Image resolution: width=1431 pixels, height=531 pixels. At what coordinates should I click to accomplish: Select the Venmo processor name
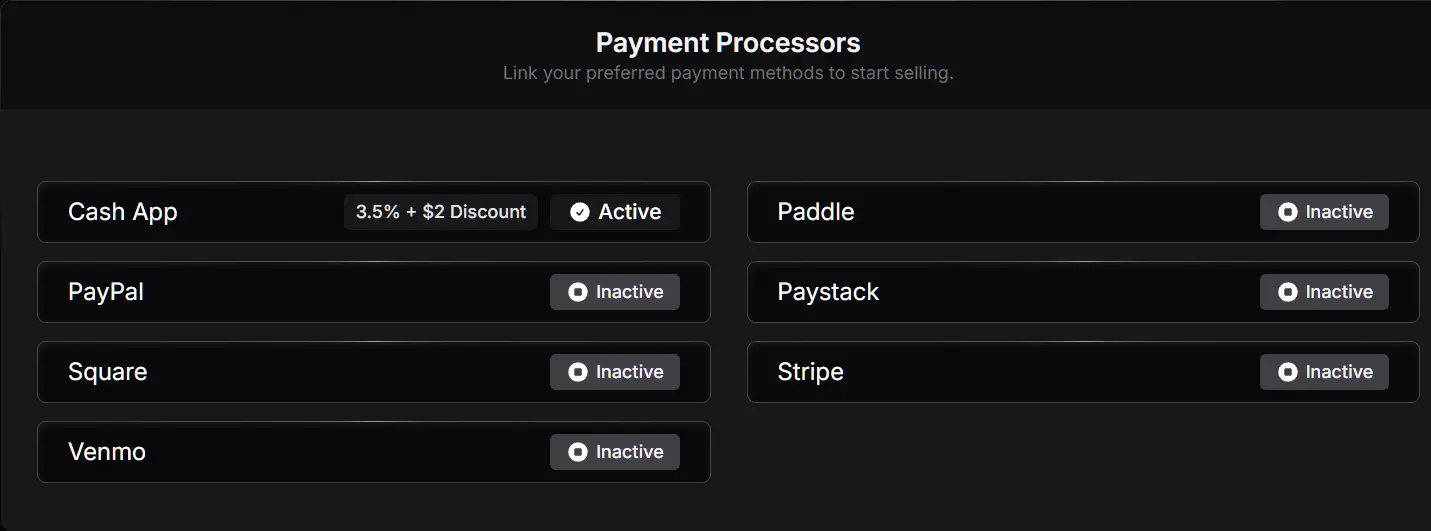coord(107,452)
